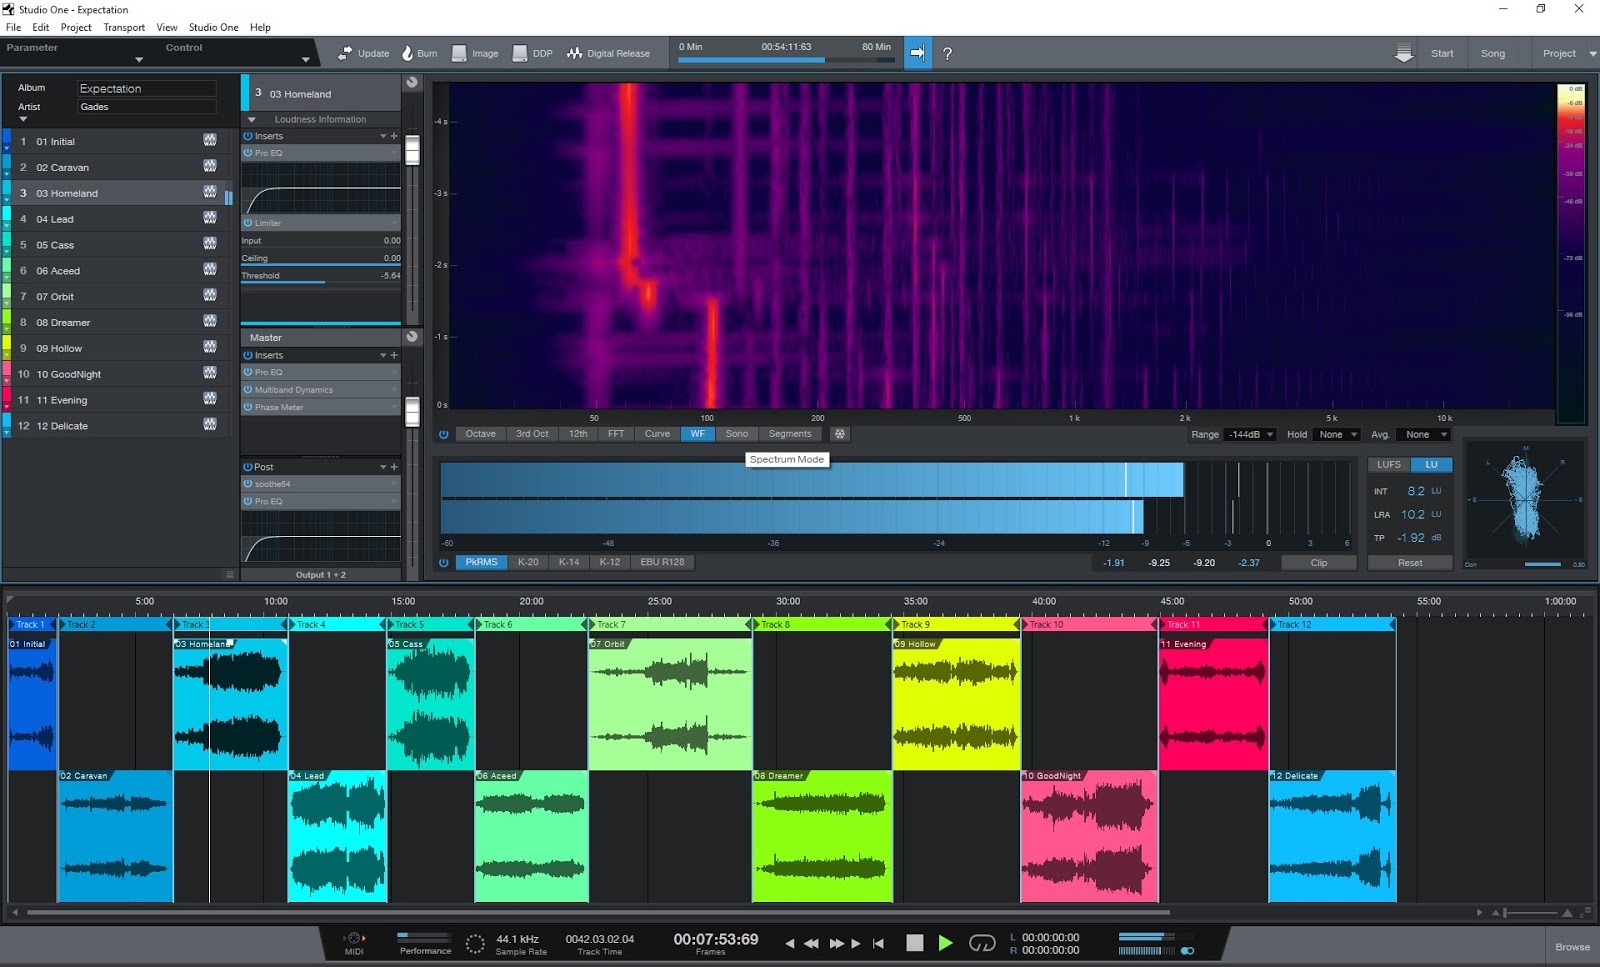Viewport: 1600px width, 967px height.
Task: Open the Transport menu
Action: 124,27
